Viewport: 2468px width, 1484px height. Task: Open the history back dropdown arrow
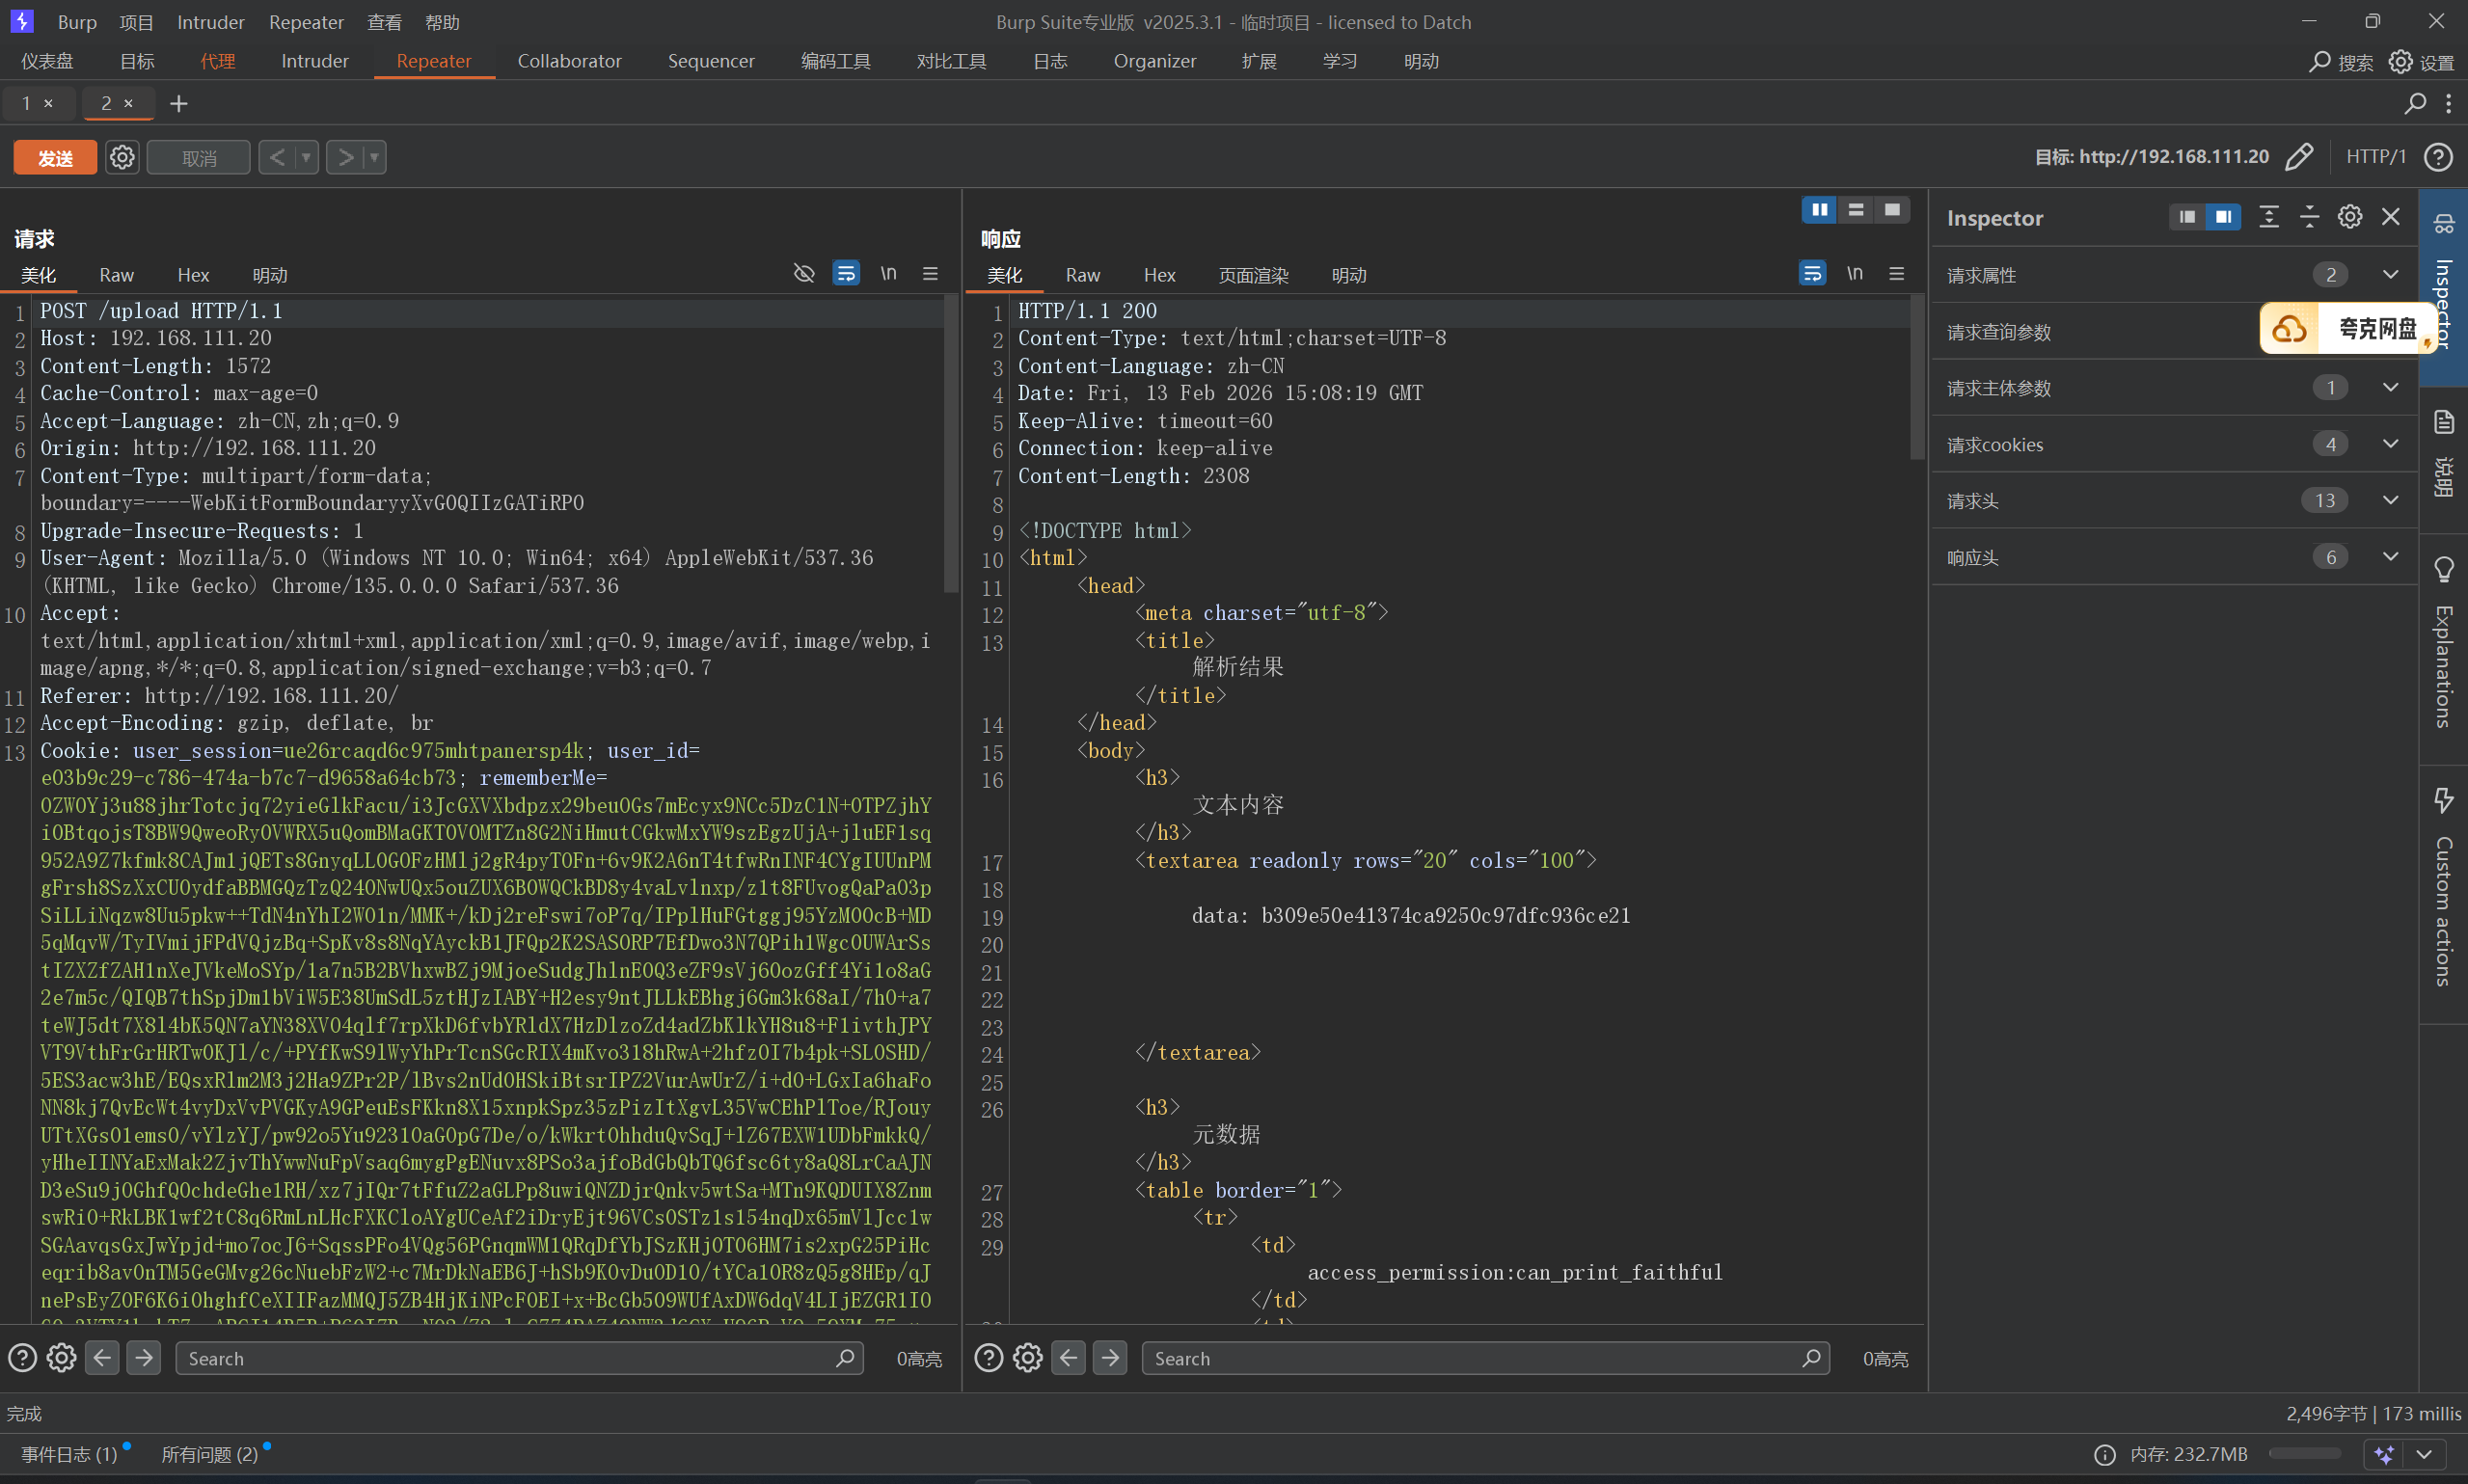[307, 157]
